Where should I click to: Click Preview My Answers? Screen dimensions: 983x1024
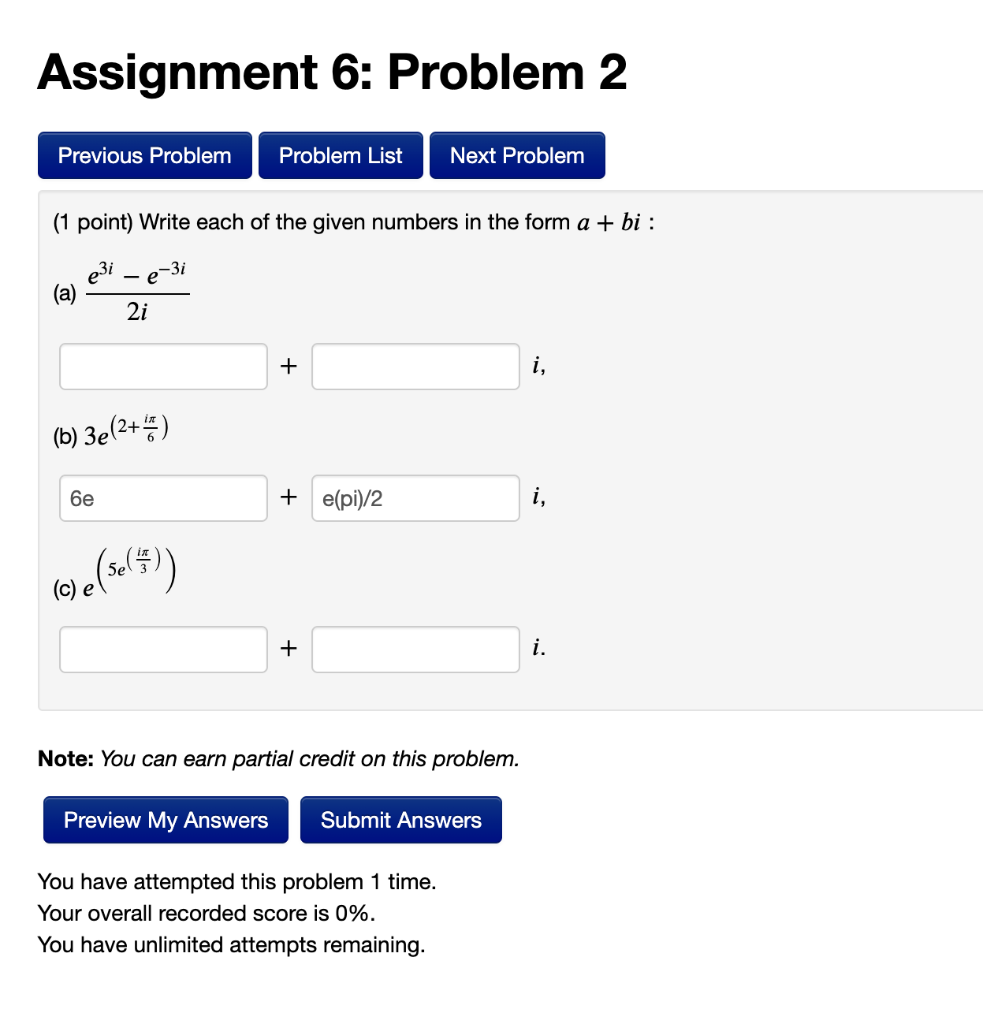click(x=165, y=820)
